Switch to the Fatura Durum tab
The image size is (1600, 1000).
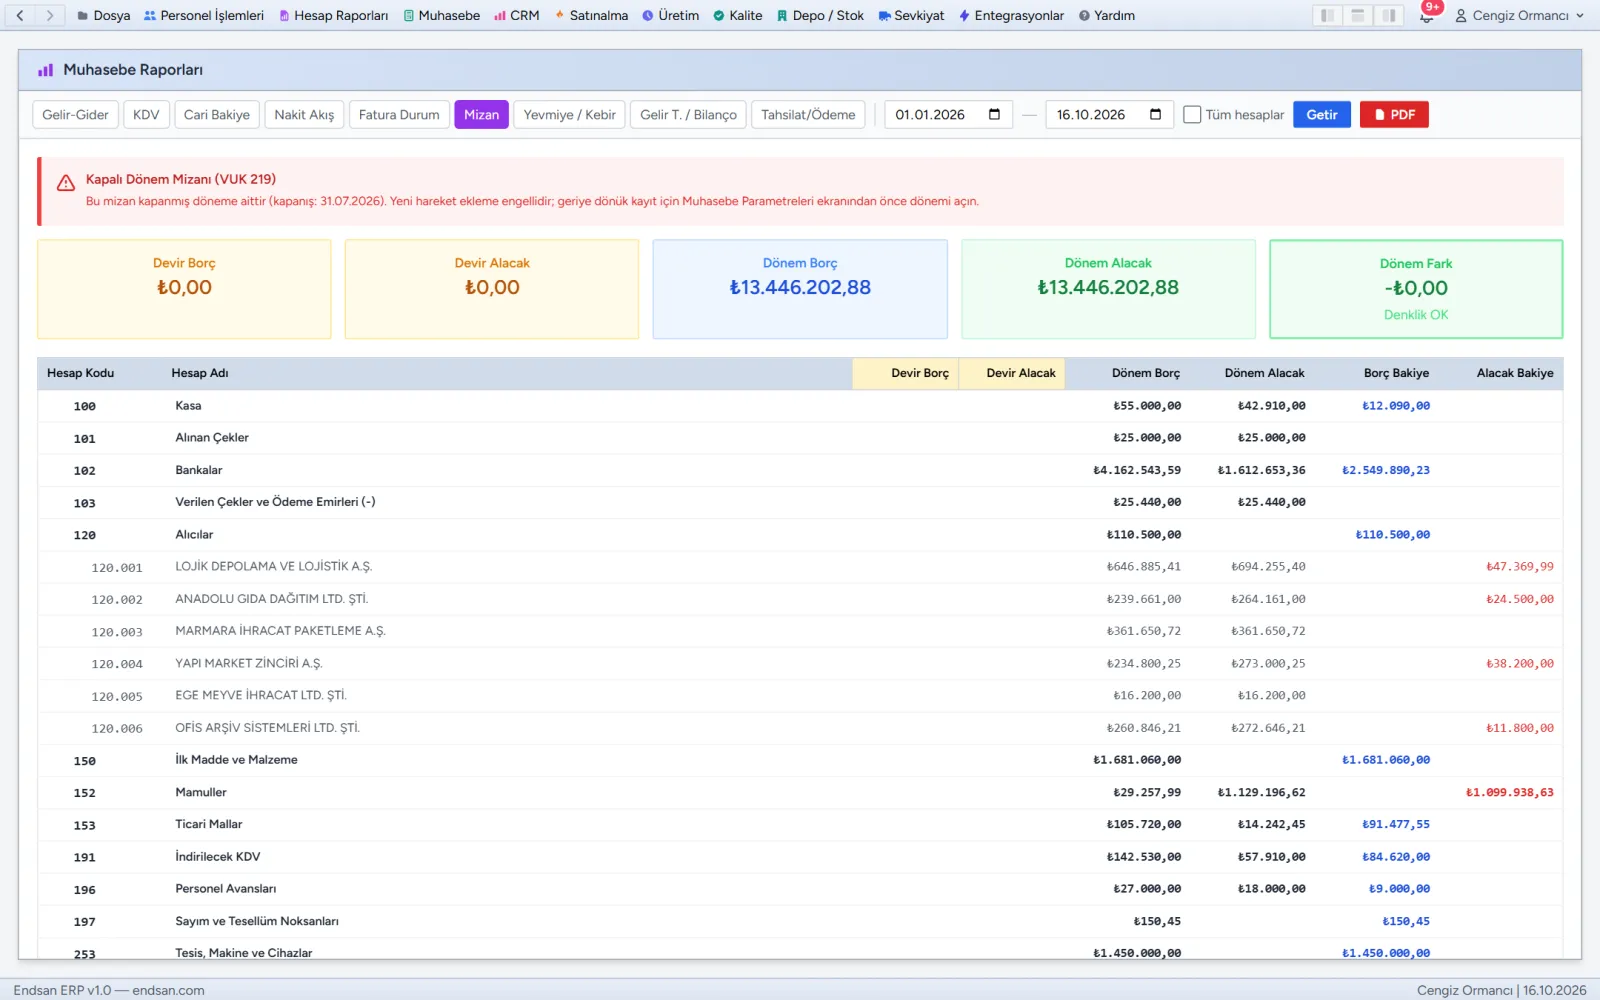tap(399, 115)
